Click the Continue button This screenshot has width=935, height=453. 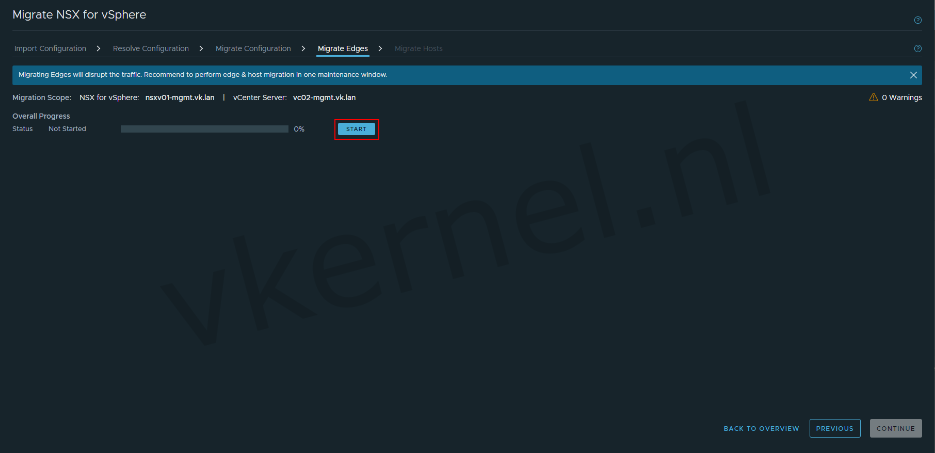pyautogui.click(x=895, y=428)
